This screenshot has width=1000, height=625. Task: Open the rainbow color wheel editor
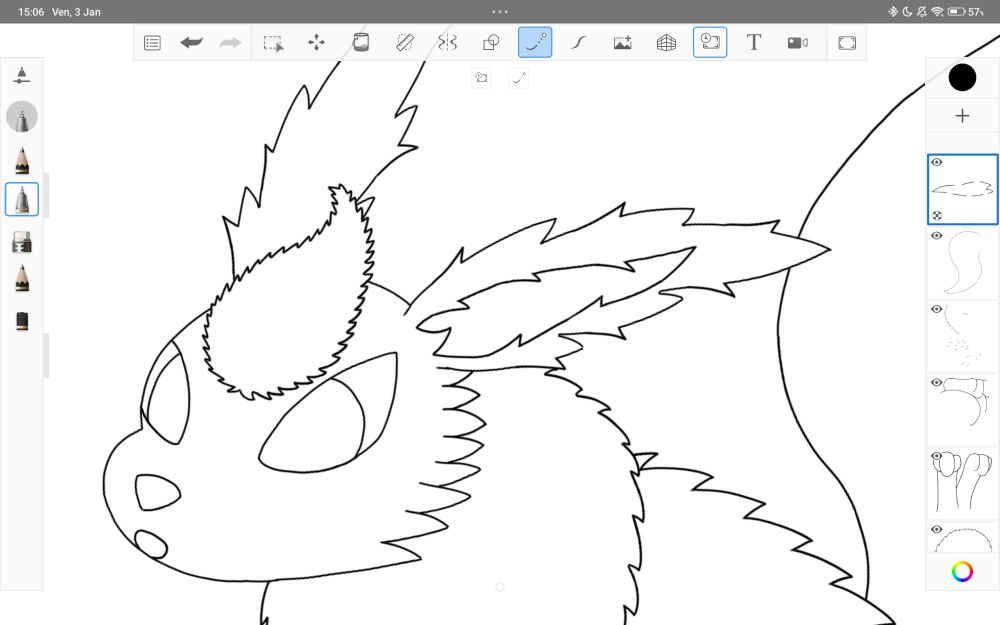(962, 571)
